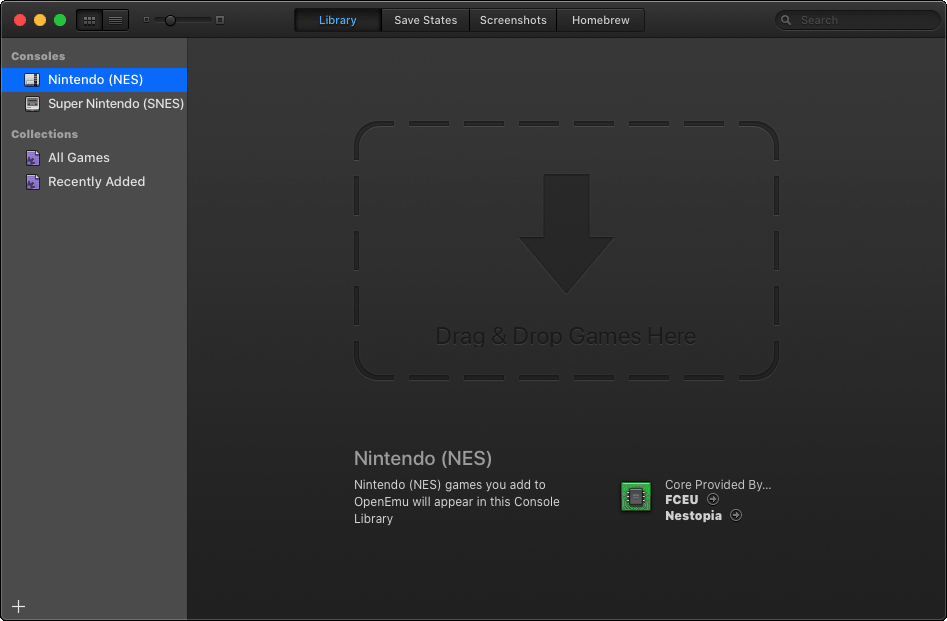This screenshot has height=621, width=947.
Task: Open the Library tab
Action: pos(338,20)
